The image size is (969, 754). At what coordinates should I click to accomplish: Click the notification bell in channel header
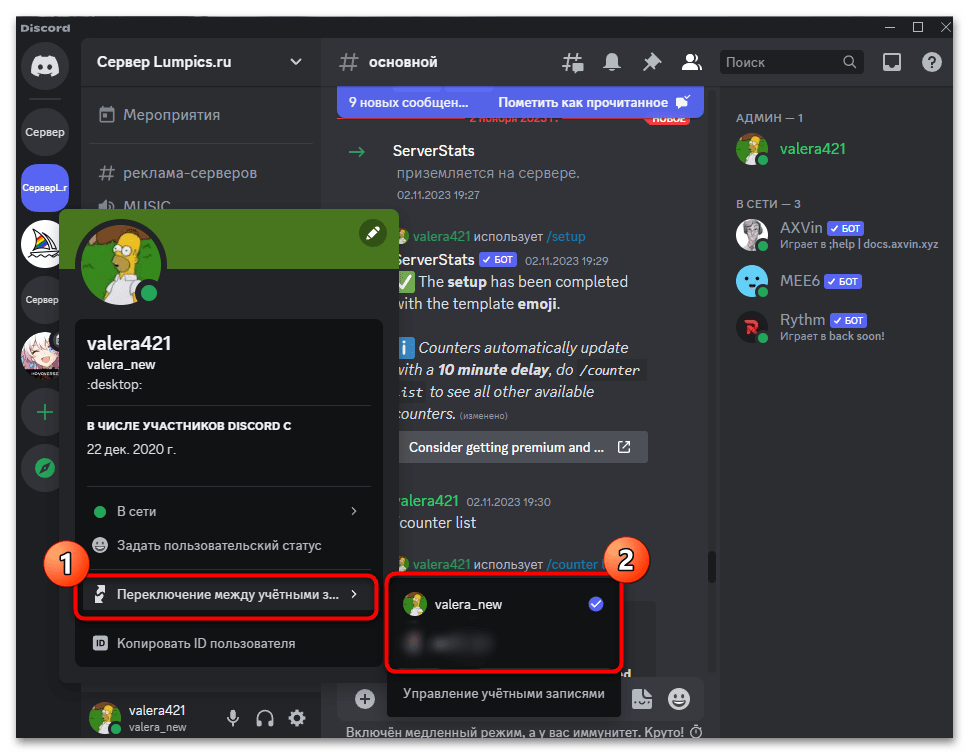click(611, 61)
